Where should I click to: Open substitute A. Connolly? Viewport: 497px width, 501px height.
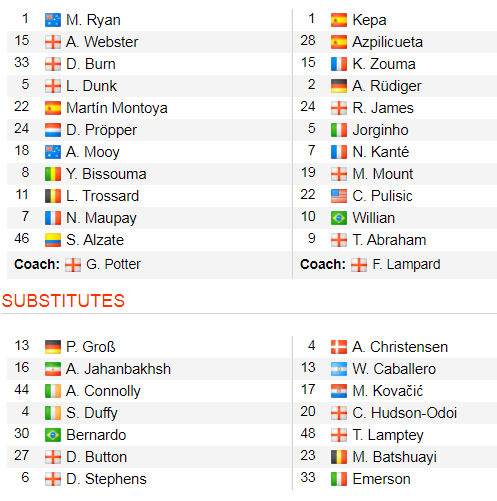pyautogui.click(x=103, y=391)
